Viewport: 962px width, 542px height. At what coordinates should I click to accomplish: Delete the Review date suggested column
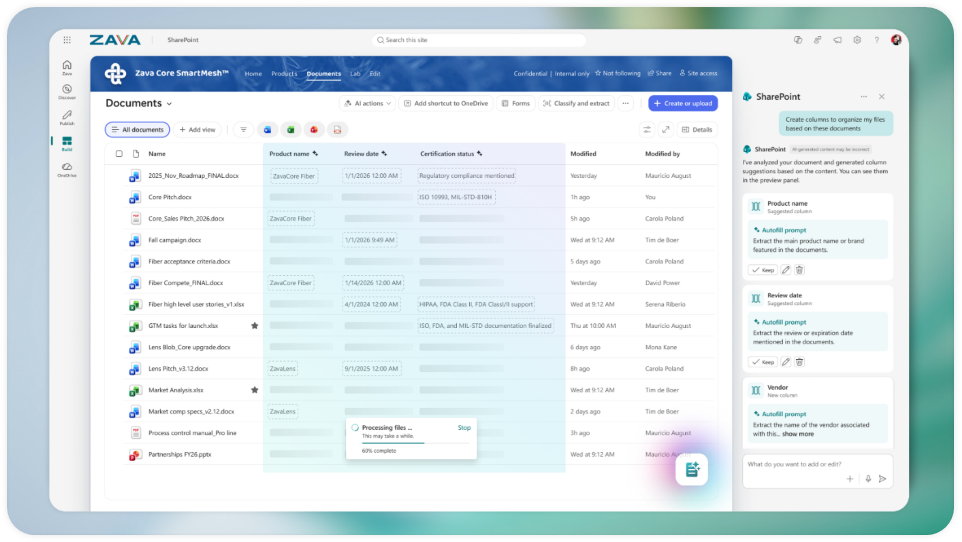coord(799,362)
